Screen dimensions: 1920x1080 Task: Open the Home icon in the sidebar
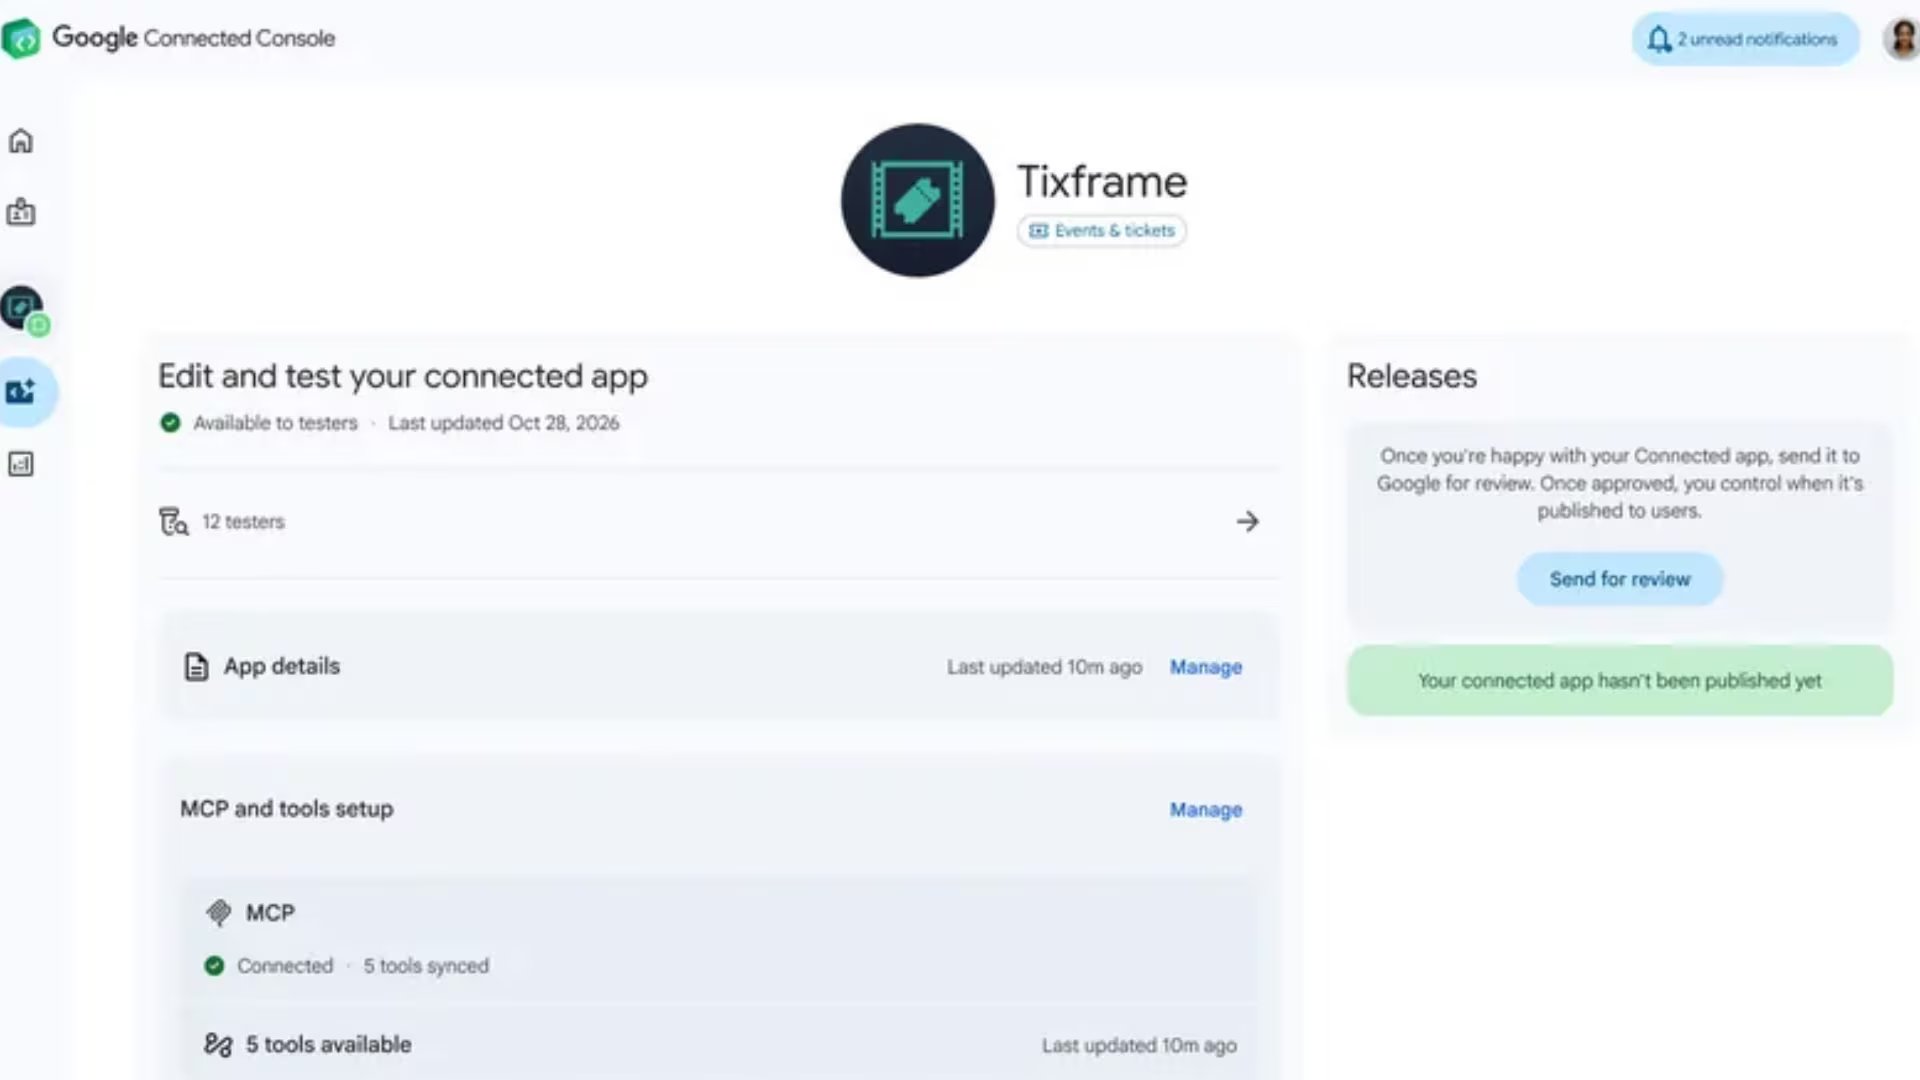pos(21,141)
